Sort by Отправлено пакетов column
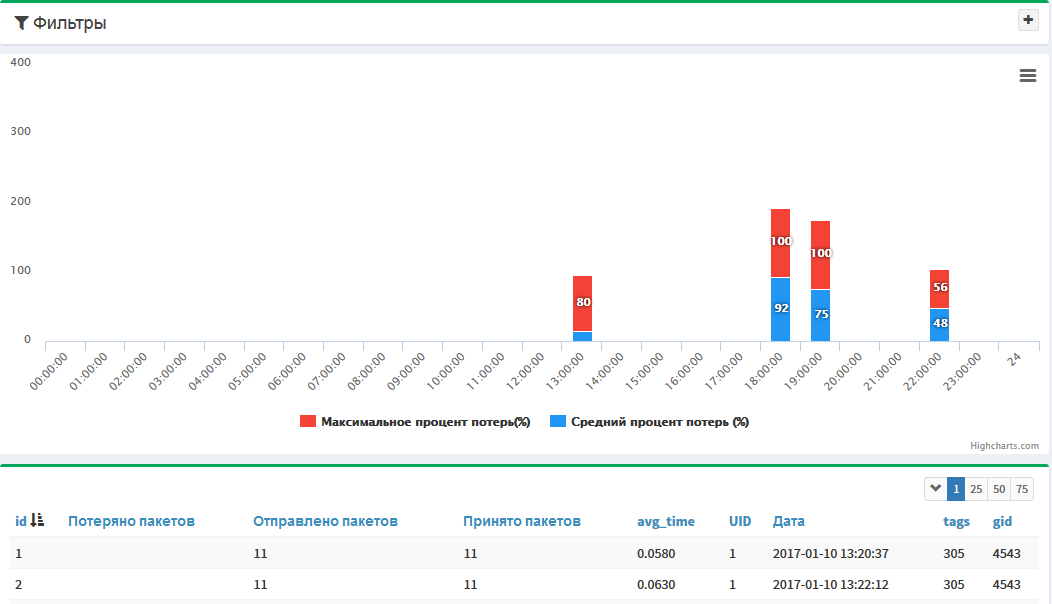 click(325, 521)
